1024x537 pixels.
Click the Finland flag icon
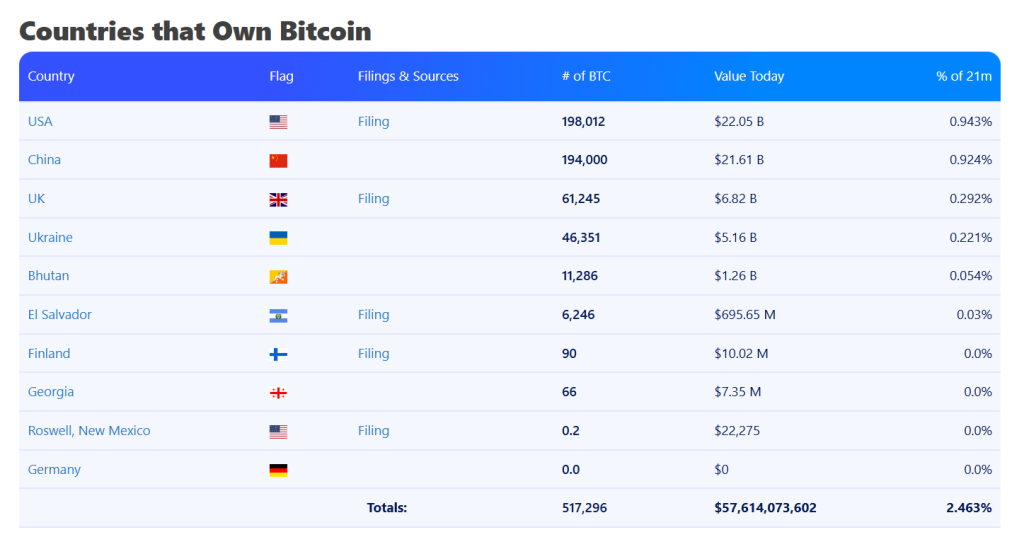pyautogui.click(x=278, y=354)
